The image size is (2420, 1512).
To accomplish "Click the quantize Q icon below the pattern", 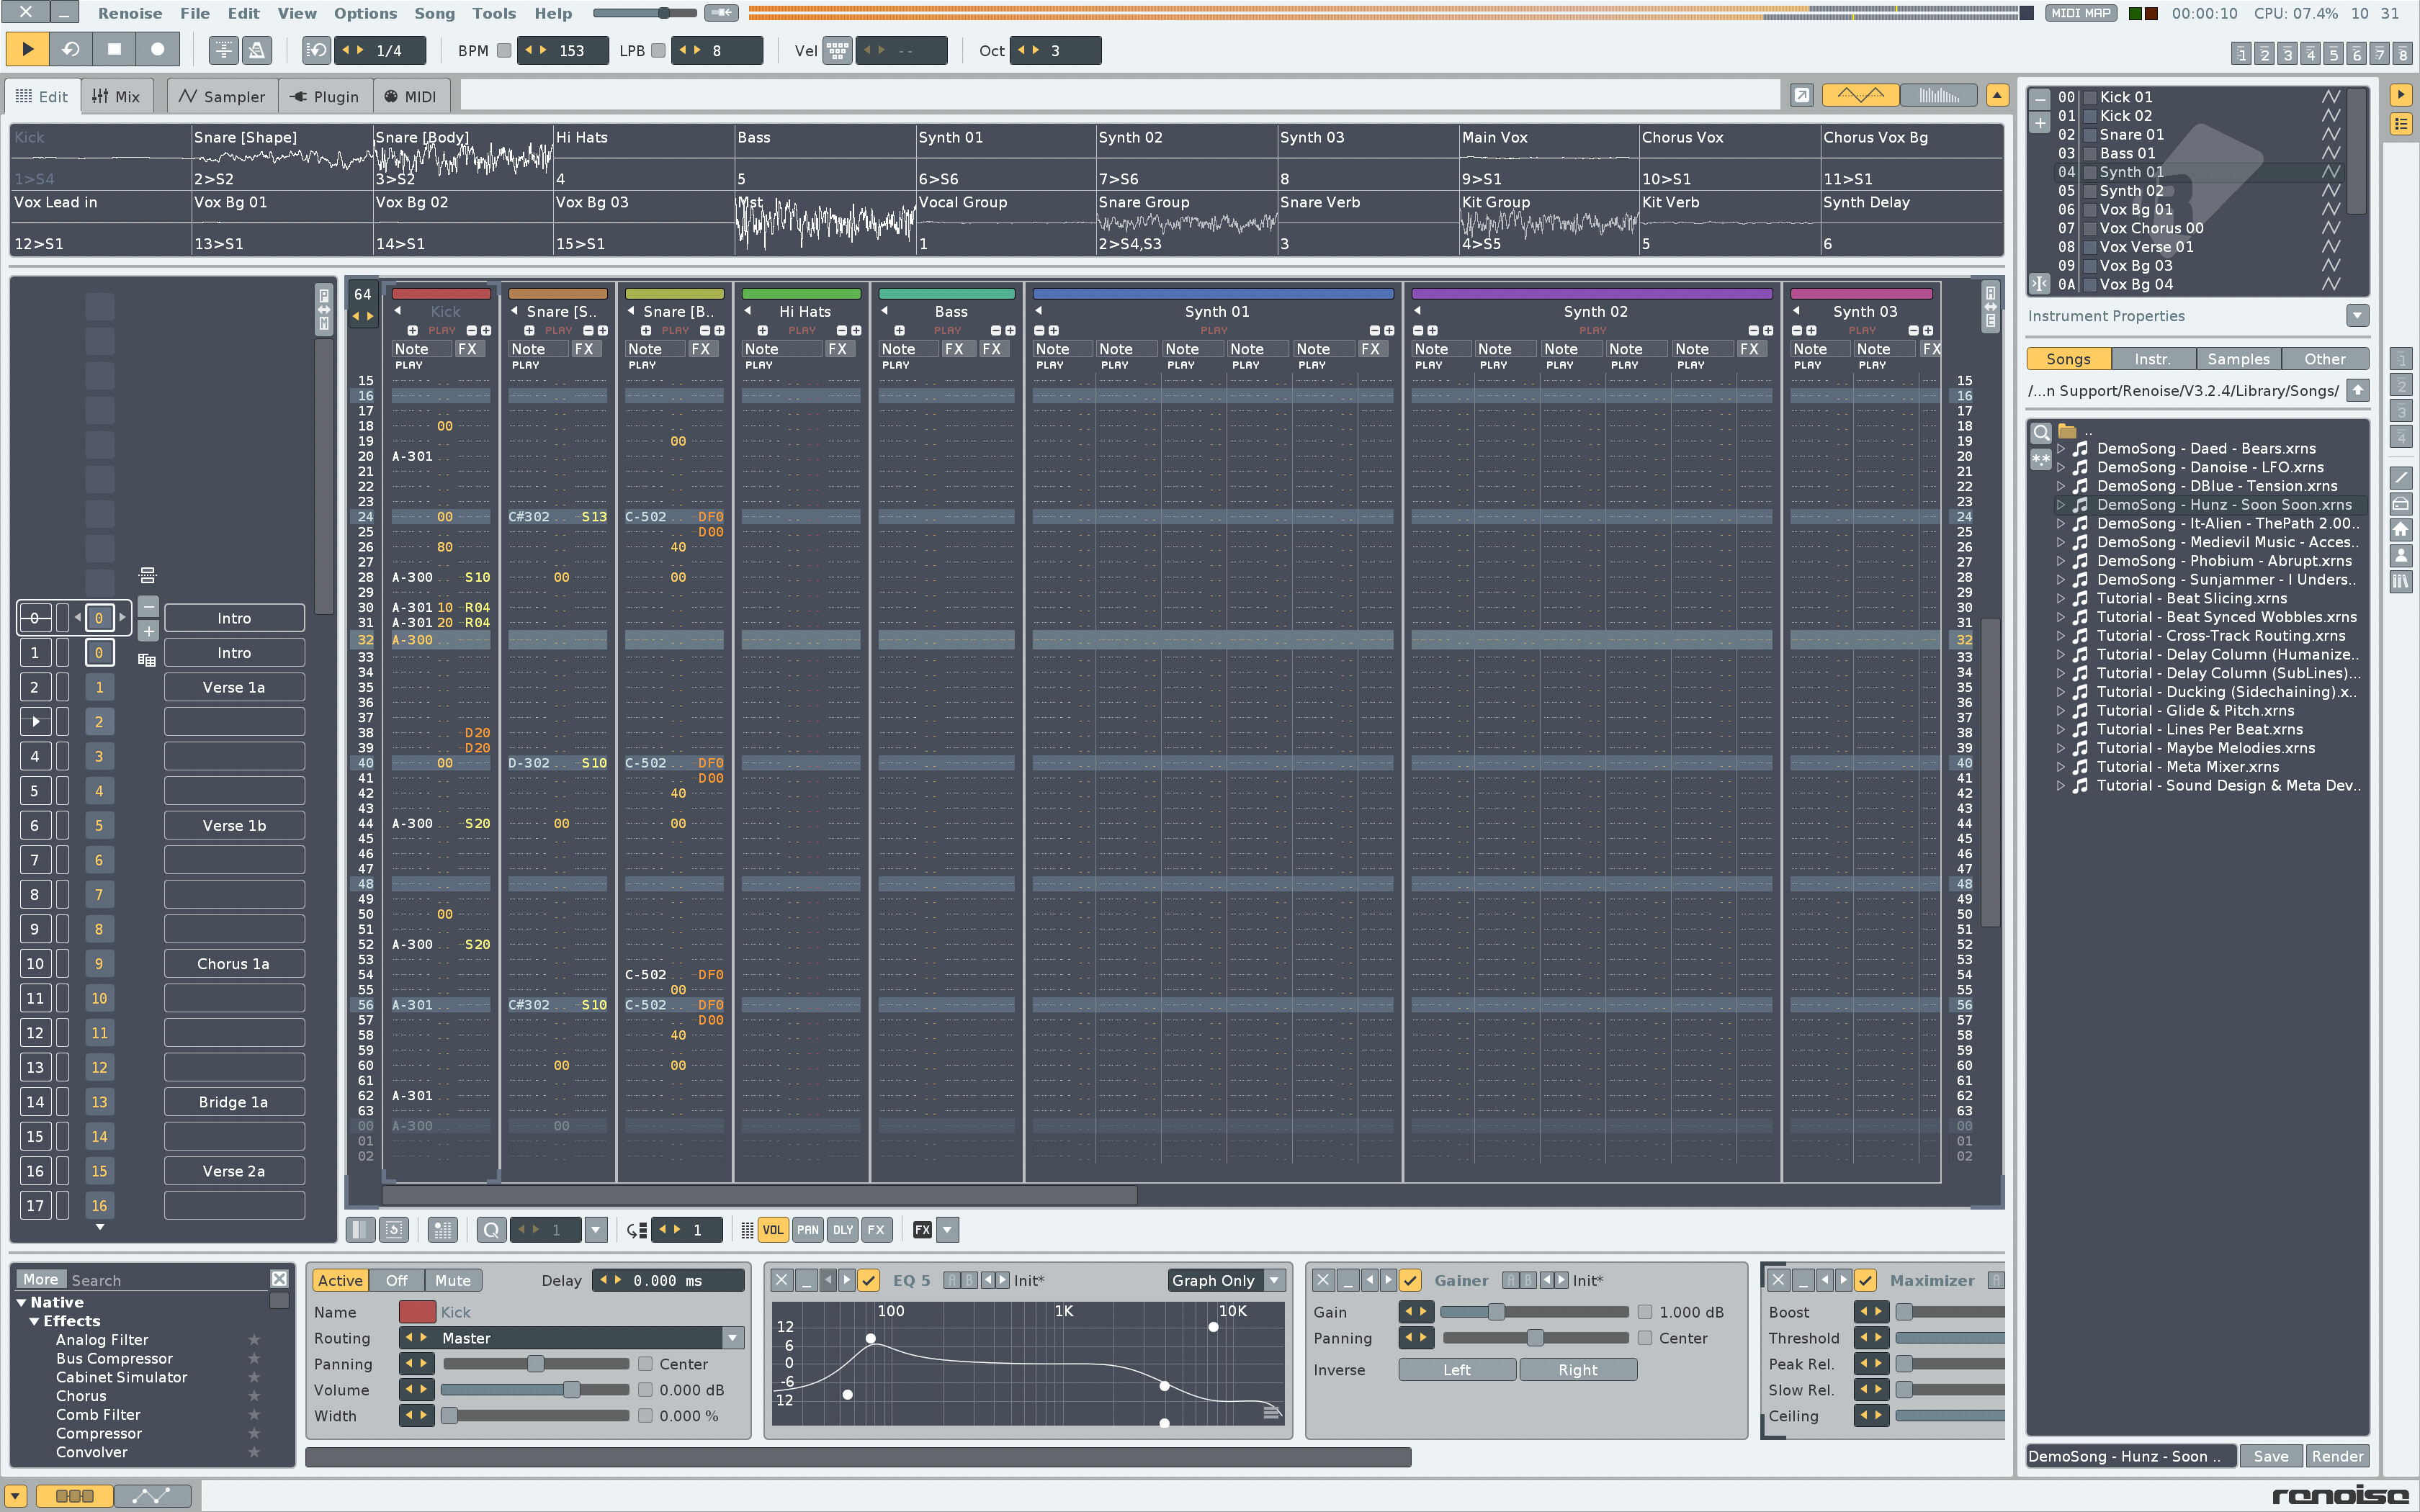I will pyautogui.click(x=491, y=1230).
